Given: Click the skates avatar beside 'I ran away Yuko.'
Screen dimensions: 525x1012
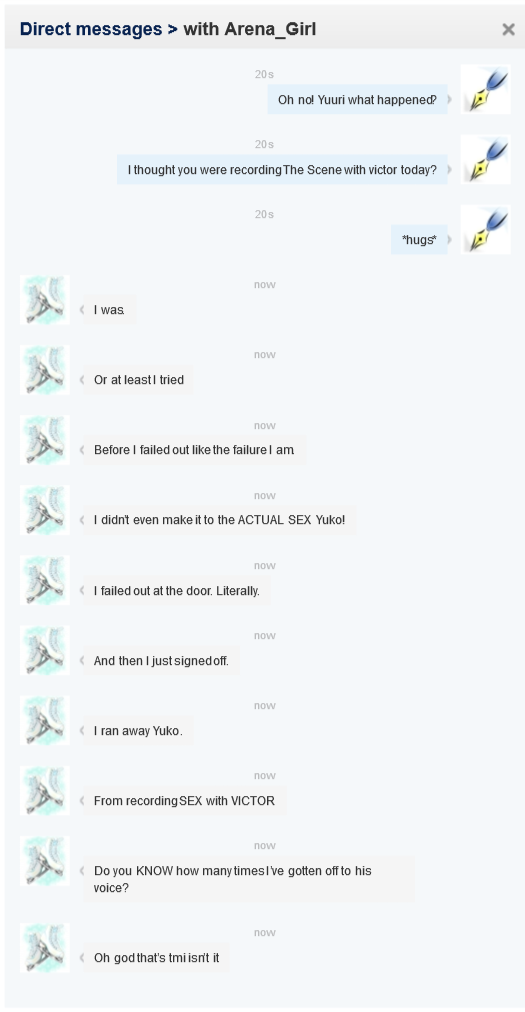Looking at the screenshot, I should click(45, 721).
